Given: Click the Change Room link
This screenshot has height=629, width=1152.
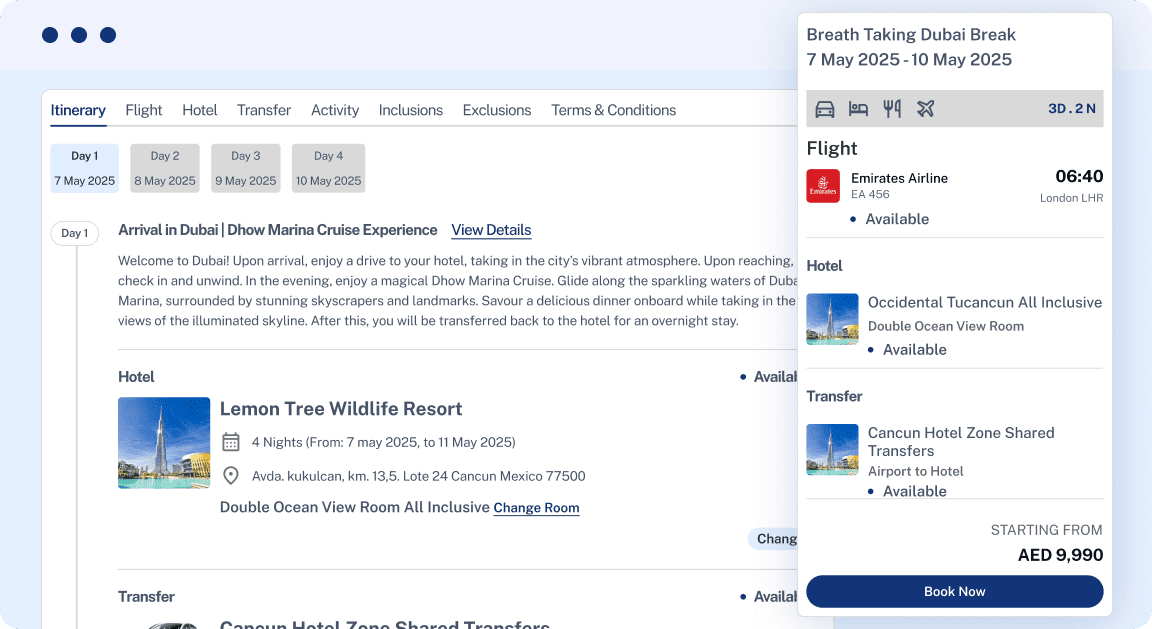Looking at the screenshot, I should point(536,508).
